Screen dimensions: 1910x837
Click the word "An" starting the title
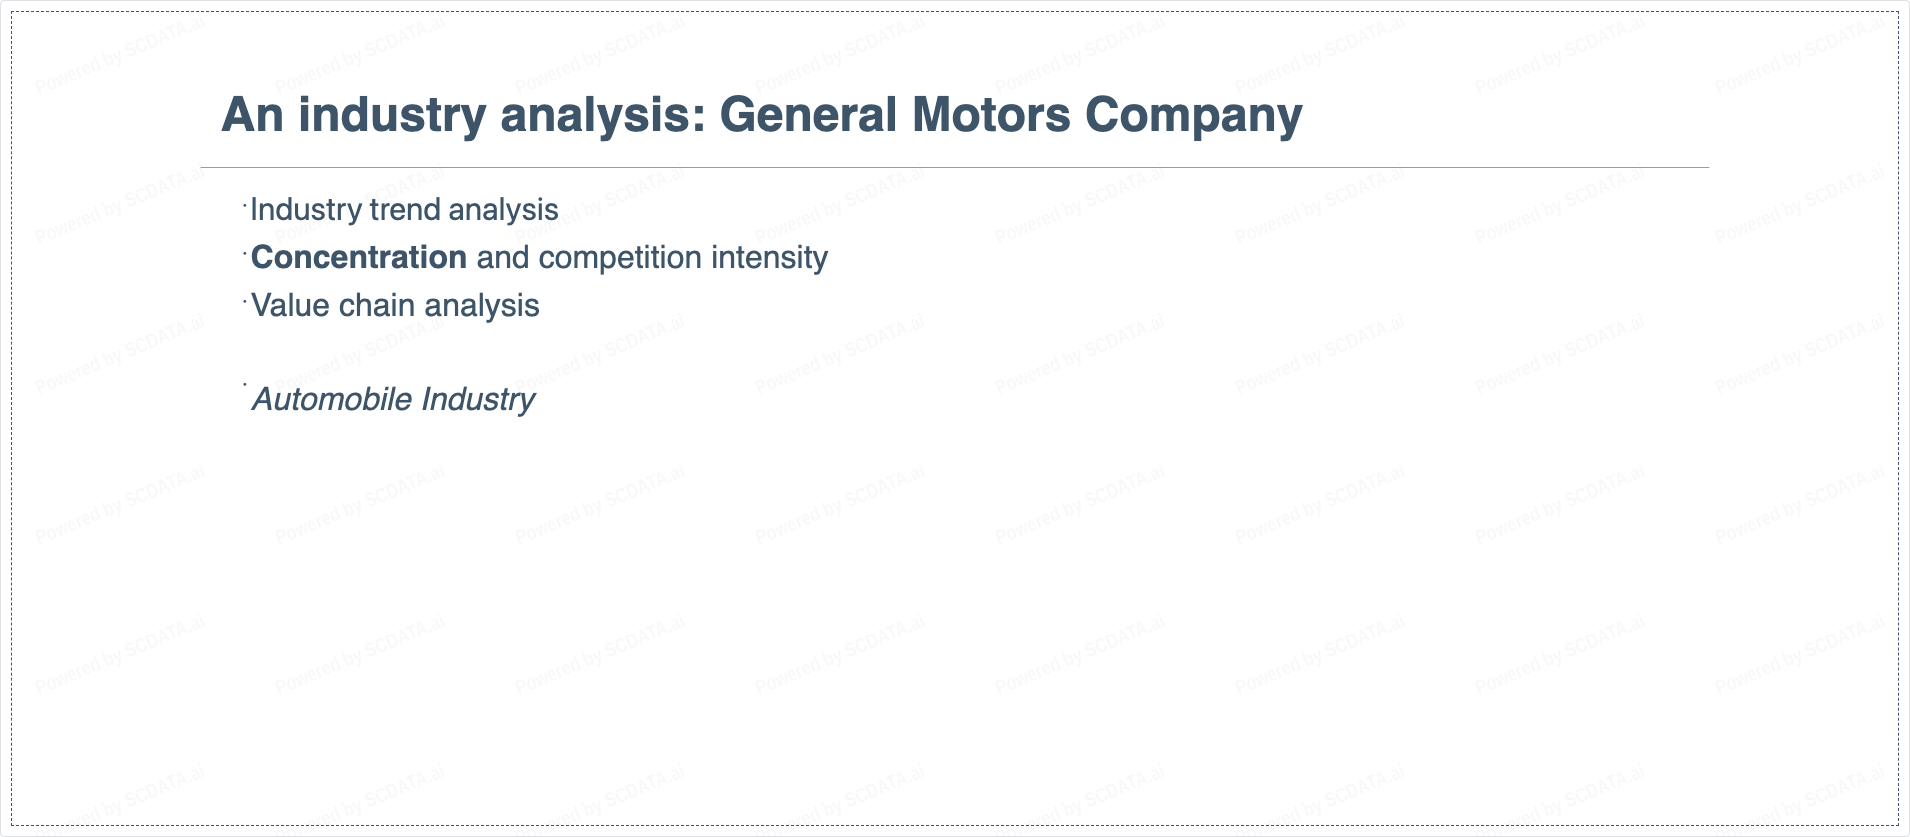click(252, 115)
